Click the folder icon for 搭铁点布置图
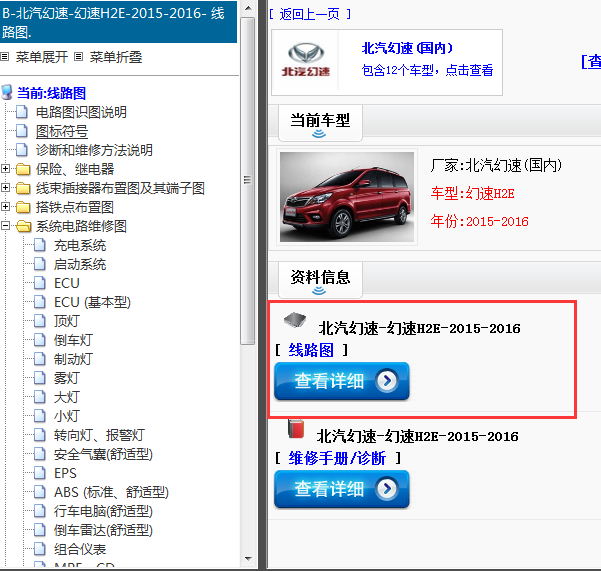601x571 pixels. coord(23,207)
